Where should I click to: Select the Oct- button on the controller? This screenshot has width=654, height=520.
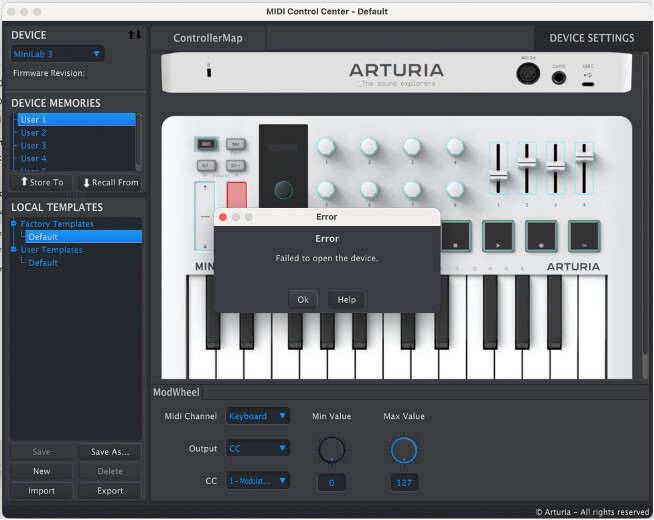coord(206,166)
